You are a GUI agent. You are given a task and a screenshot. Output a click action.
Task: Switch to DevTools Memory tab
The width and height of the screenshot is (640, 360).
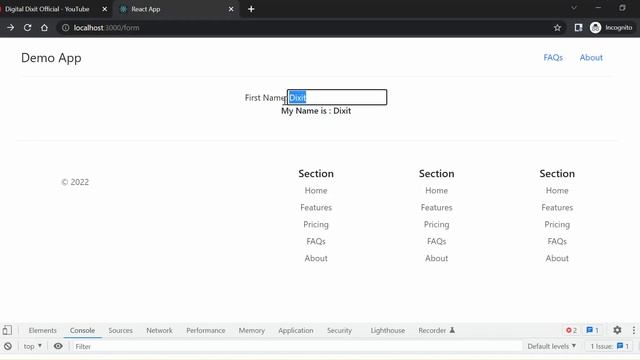251,330
